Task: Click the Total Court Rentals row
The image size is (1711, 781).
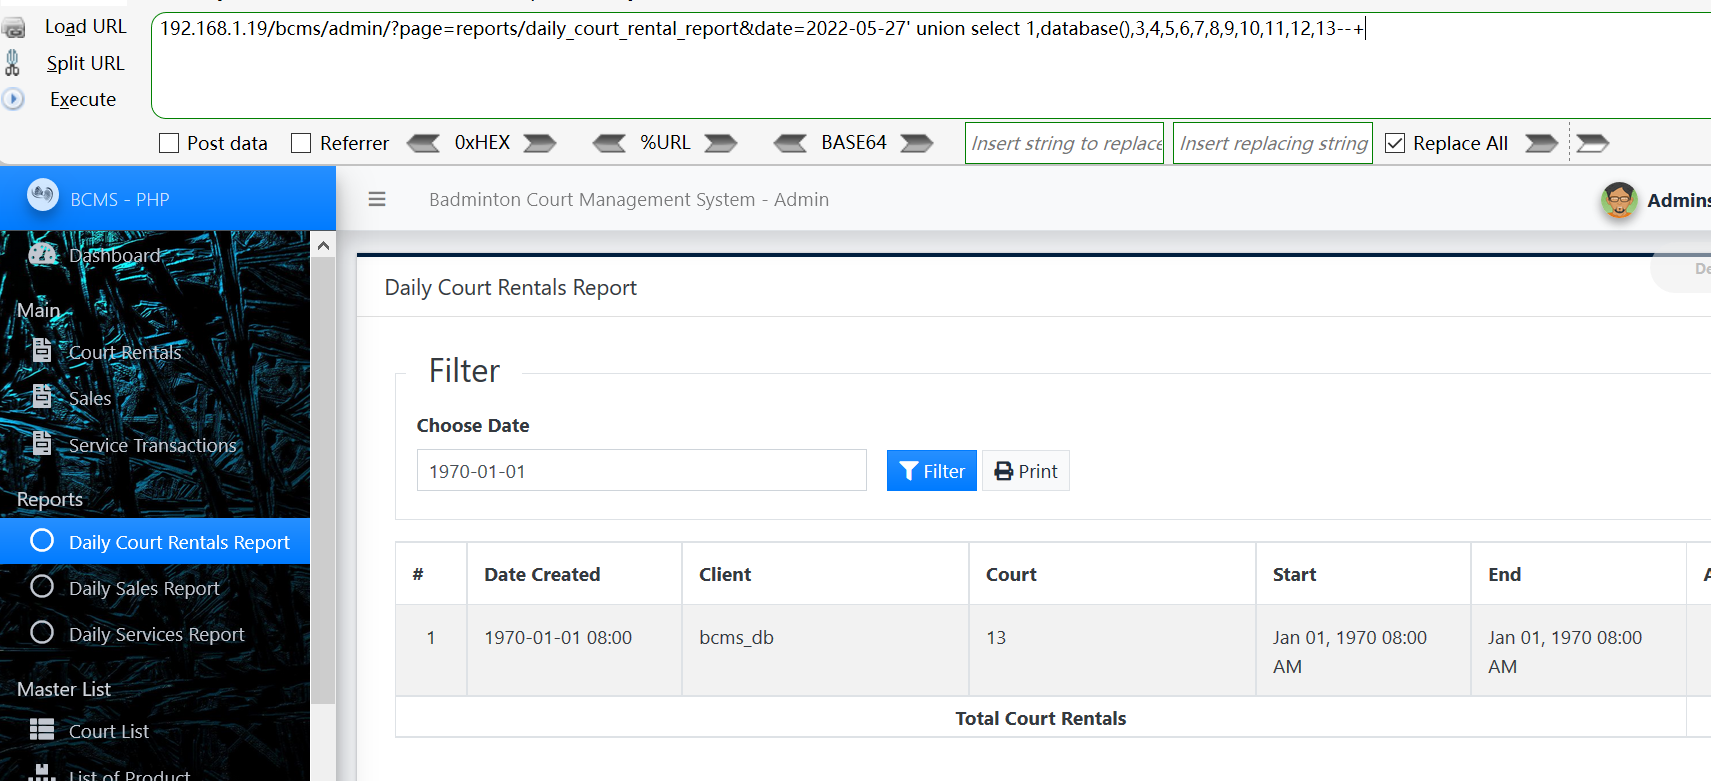Action: [x=1041, y=718]
